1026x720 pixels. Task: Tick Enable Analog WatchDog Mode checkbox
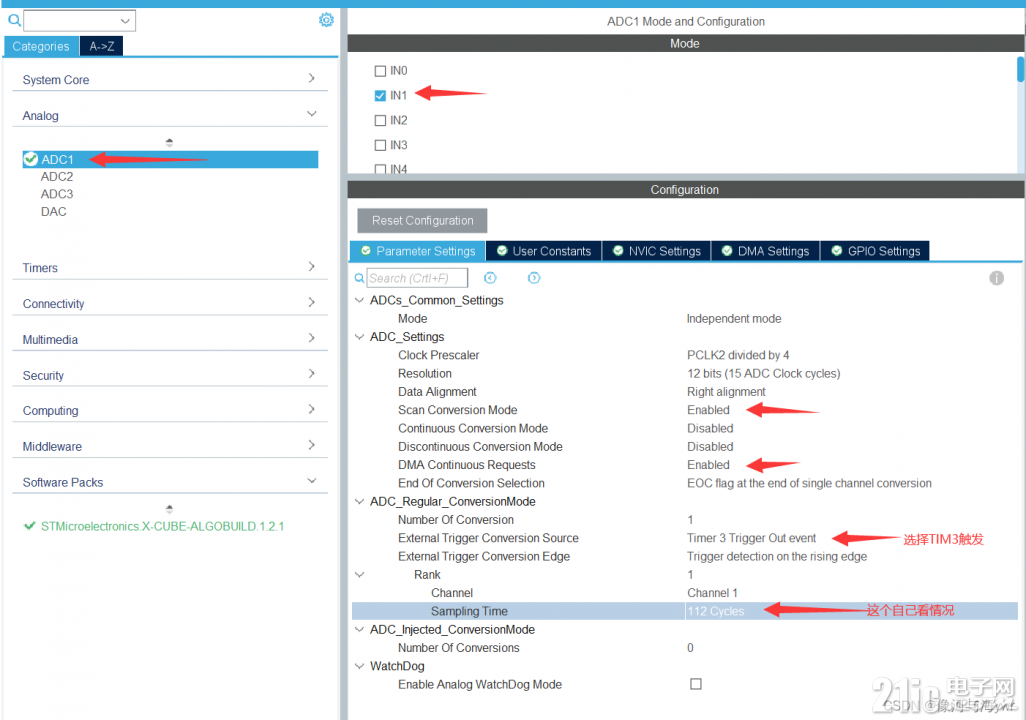696,684
